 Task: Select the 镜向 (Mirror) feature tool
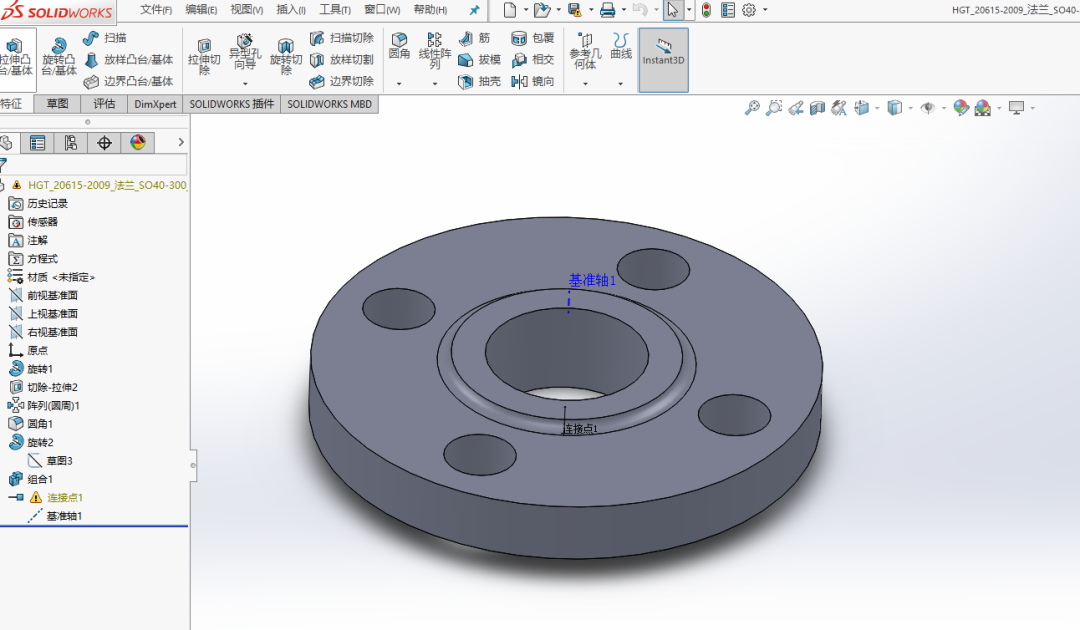pyautogui.click(x=533, y=82)
